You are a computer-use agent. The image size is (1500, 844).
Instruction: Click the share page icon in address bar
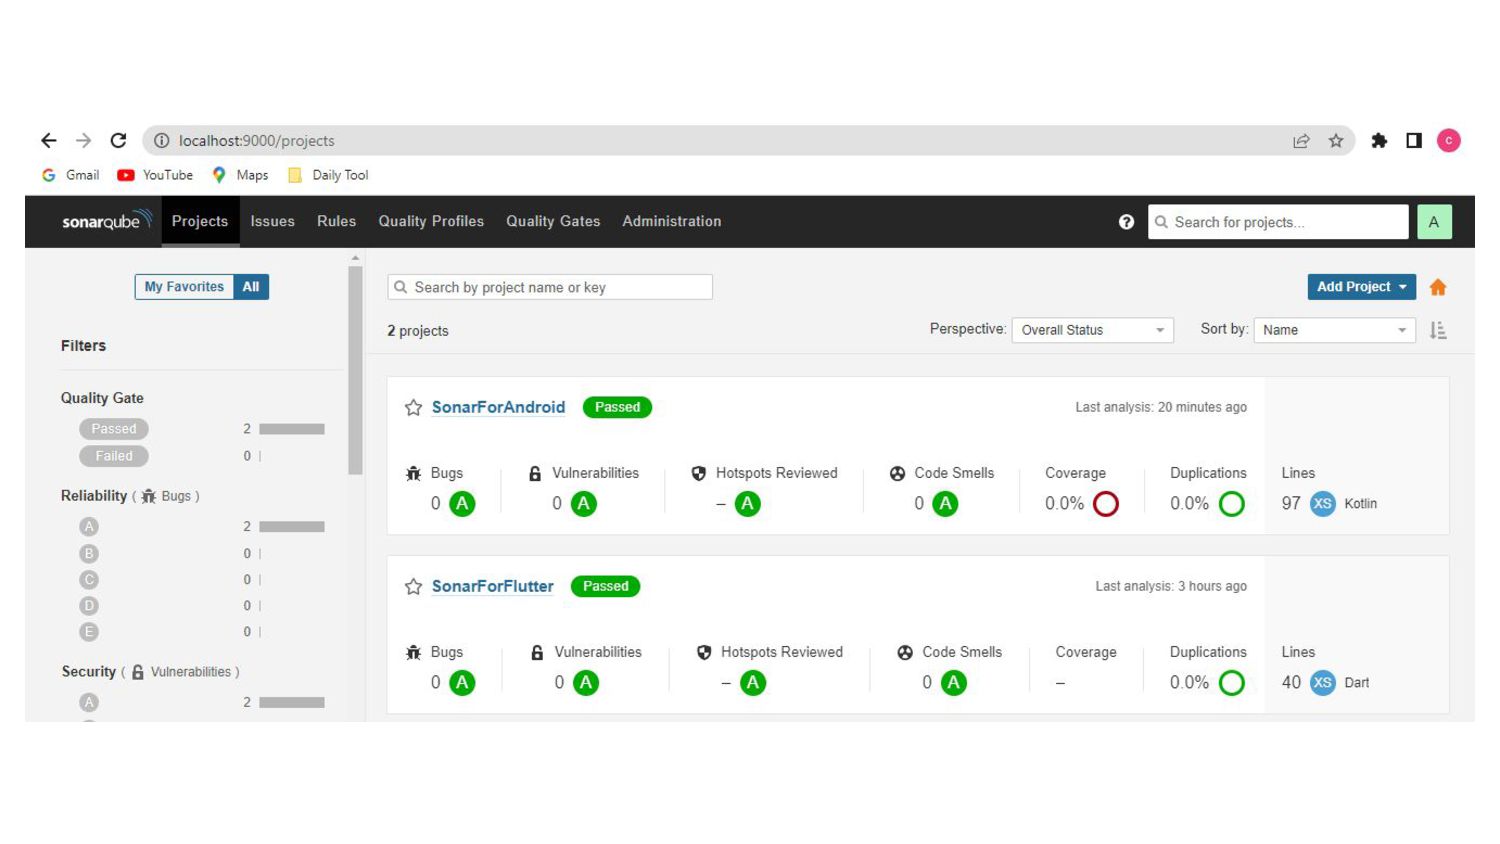[1301, 141]
